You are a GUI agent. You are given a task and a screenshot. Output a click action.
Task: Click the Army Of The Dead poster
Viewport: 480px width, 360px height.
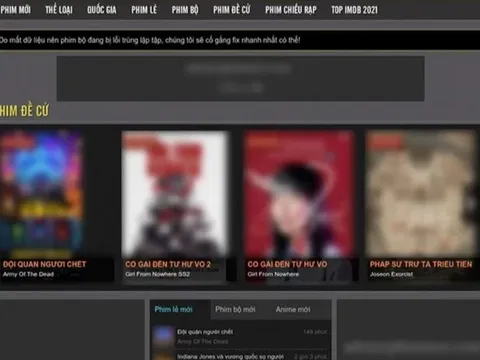point(41,194)
